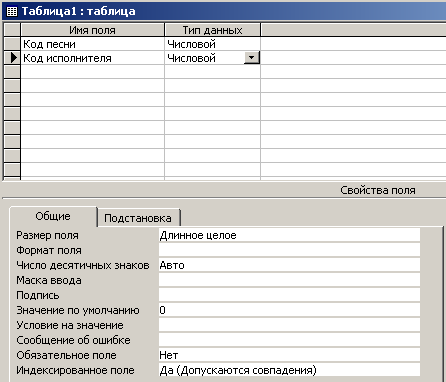This screenshot has width=446, height=382.
Task: Click Обязательное поле value Нет
Action: [289, 355]
